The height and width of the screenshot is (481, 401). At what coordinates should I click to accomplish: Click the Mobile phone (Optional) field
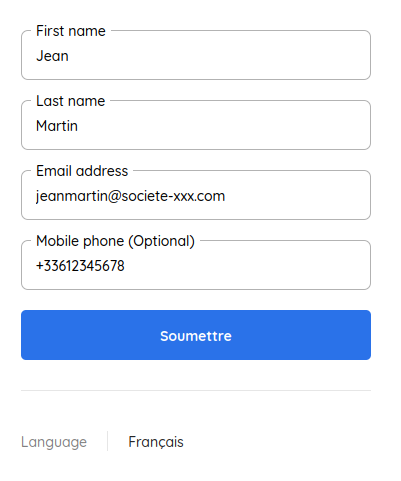pos(196,265)
